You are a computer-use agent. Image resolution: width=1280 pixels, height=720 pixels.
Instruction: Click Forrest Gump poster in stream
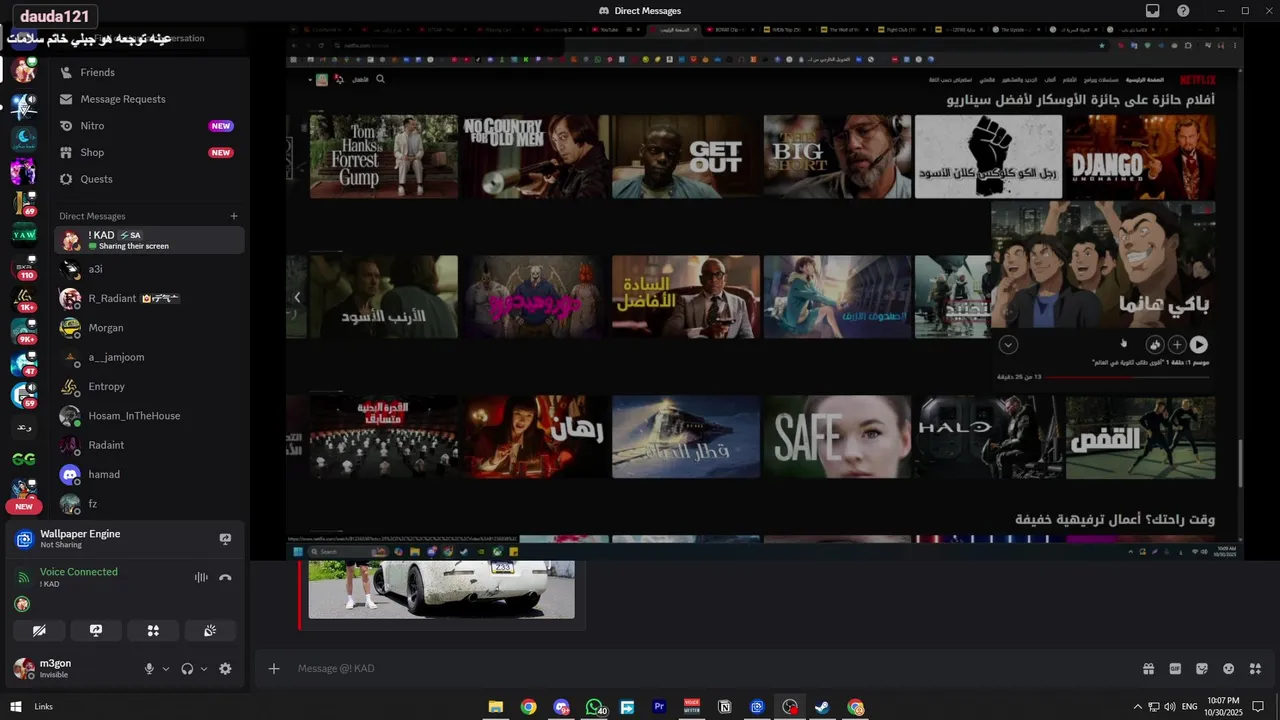coord(384,156)
